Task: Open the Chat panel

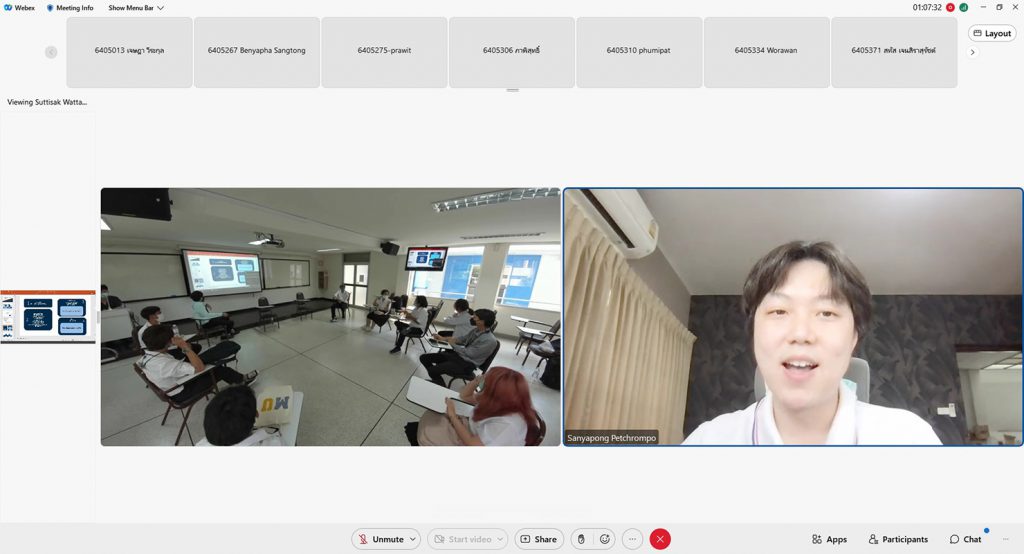Action: point(966,539)
